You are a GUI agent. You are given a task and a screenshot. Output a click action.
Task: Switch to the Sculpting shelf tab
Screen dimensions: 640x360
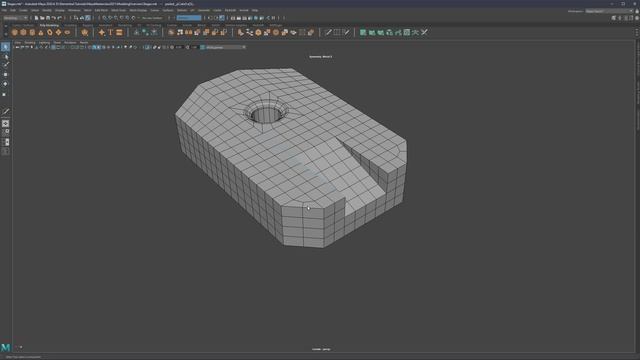70,25
